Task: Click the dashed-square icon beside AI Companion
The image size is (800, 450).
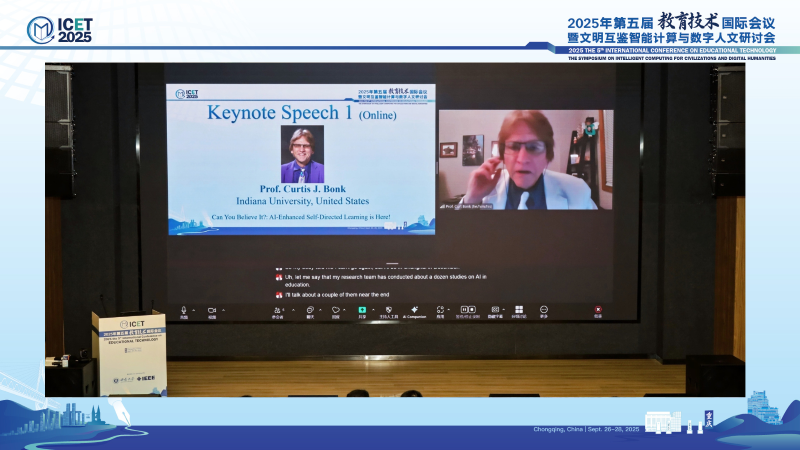Action: (x=441, y=309)
